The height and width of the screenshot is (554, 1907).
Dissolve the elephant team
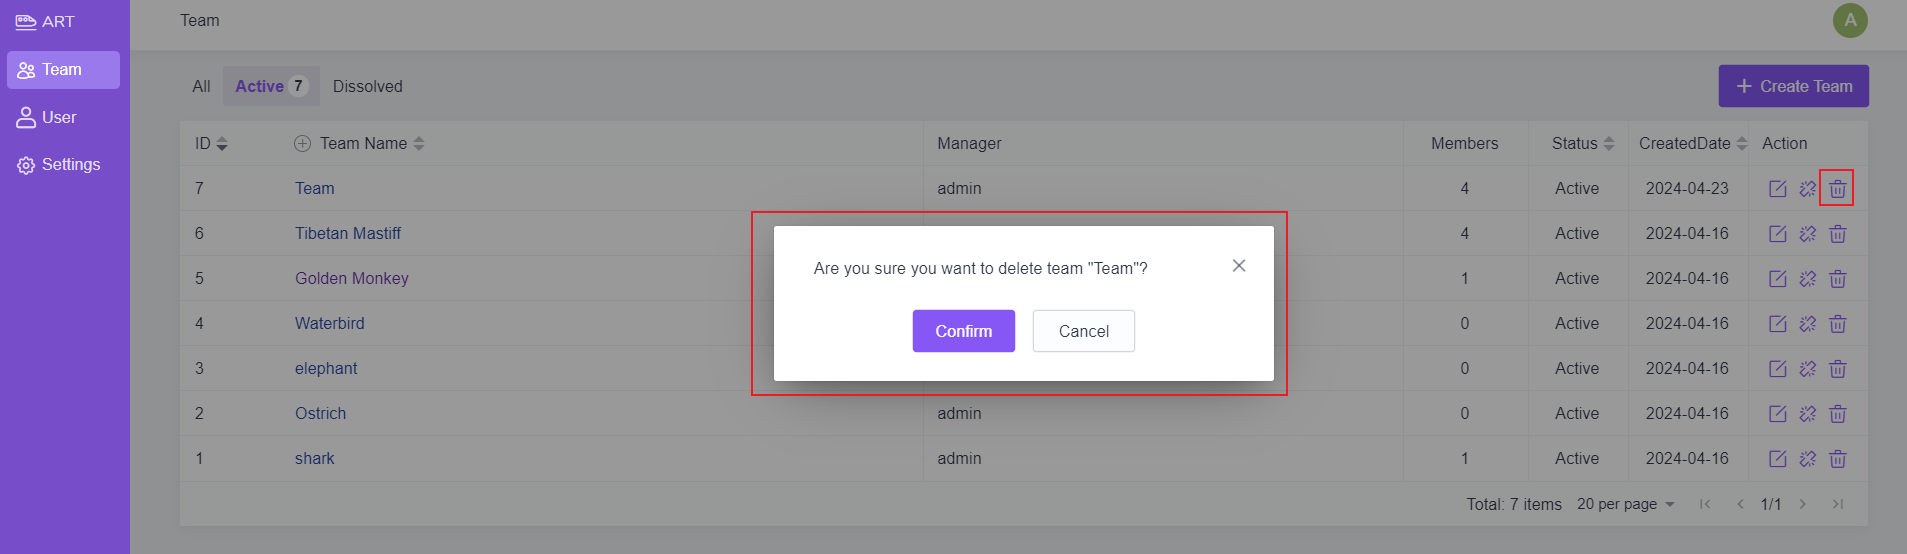1807,369
